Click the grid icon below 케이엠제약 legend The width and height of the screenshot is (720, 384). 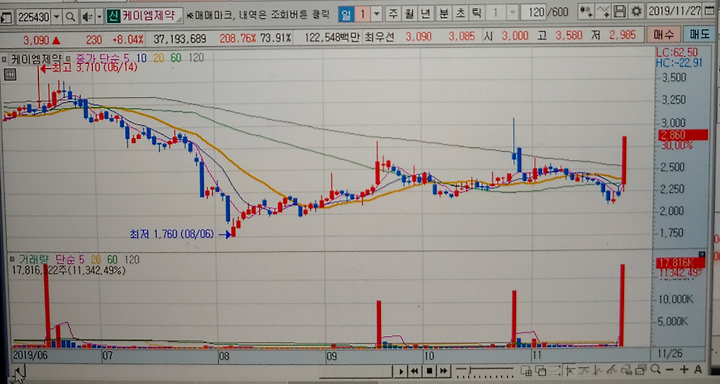[10, 75]
